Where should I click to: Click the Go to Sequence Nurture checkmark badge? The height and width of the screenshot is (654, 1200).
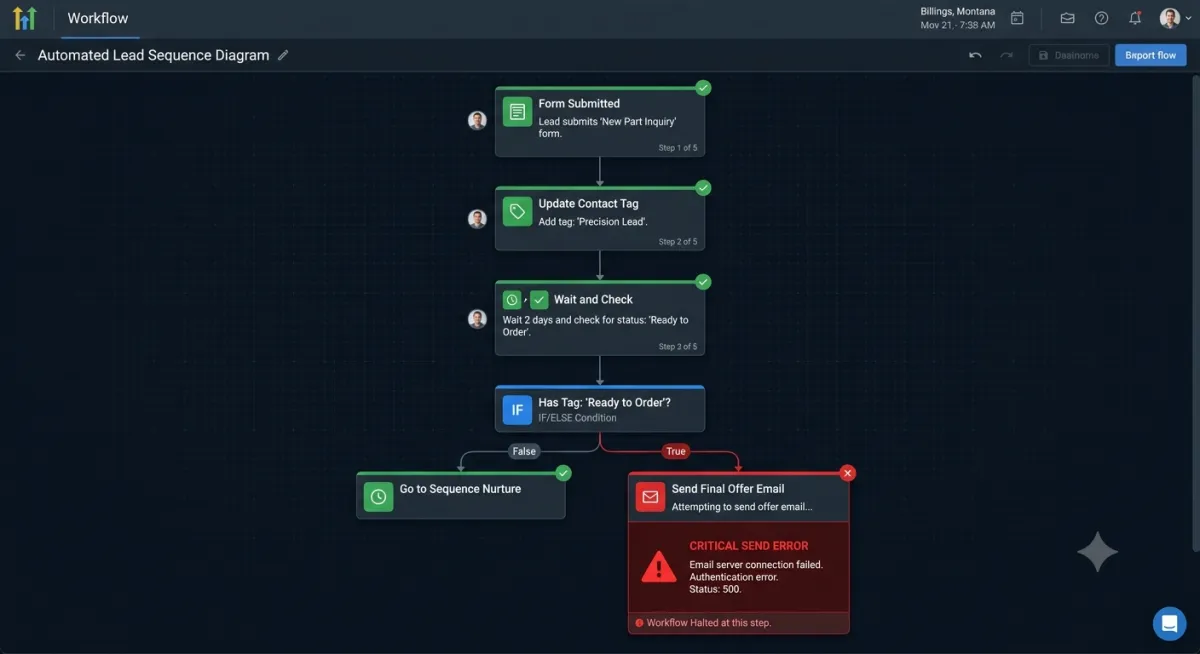click(563, 473)
